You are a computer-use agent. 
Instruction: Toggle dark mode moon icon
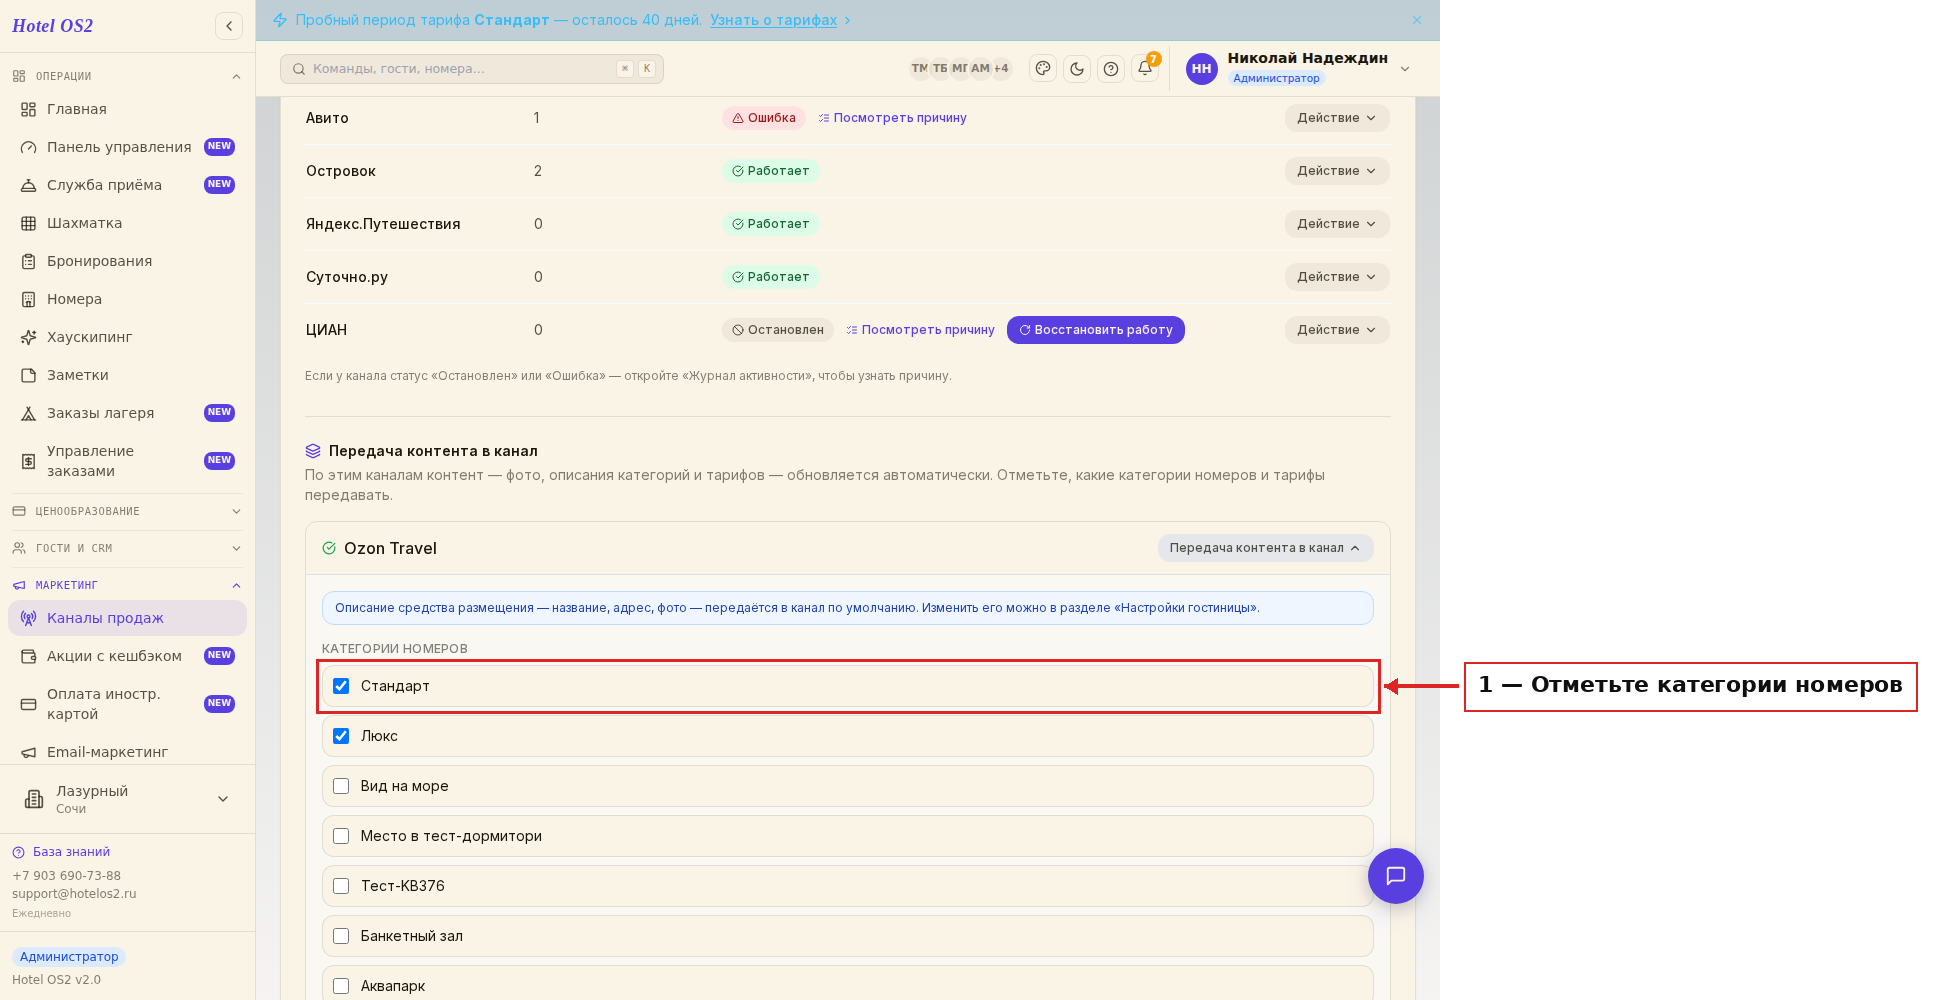tap(1077, 69)
